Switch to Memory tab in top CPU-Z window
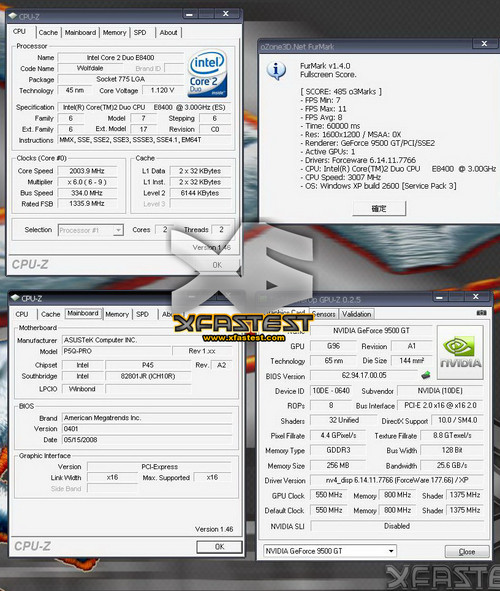This screenshot has width=500, height=591. 115,32
